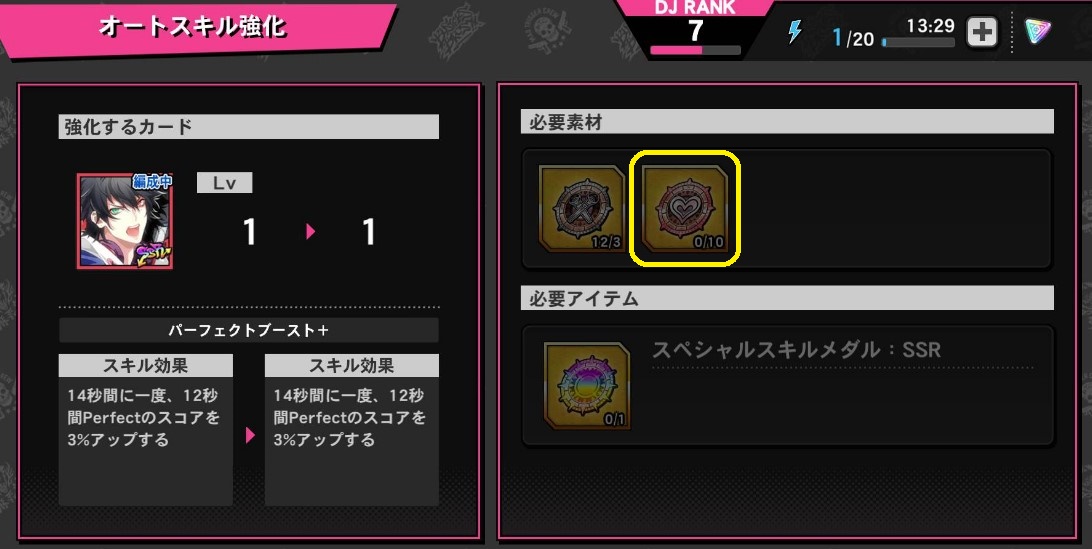This screenshot has height=549, width=1092.
Task: Click the pink arrow between skill effects
Action: 250,435
